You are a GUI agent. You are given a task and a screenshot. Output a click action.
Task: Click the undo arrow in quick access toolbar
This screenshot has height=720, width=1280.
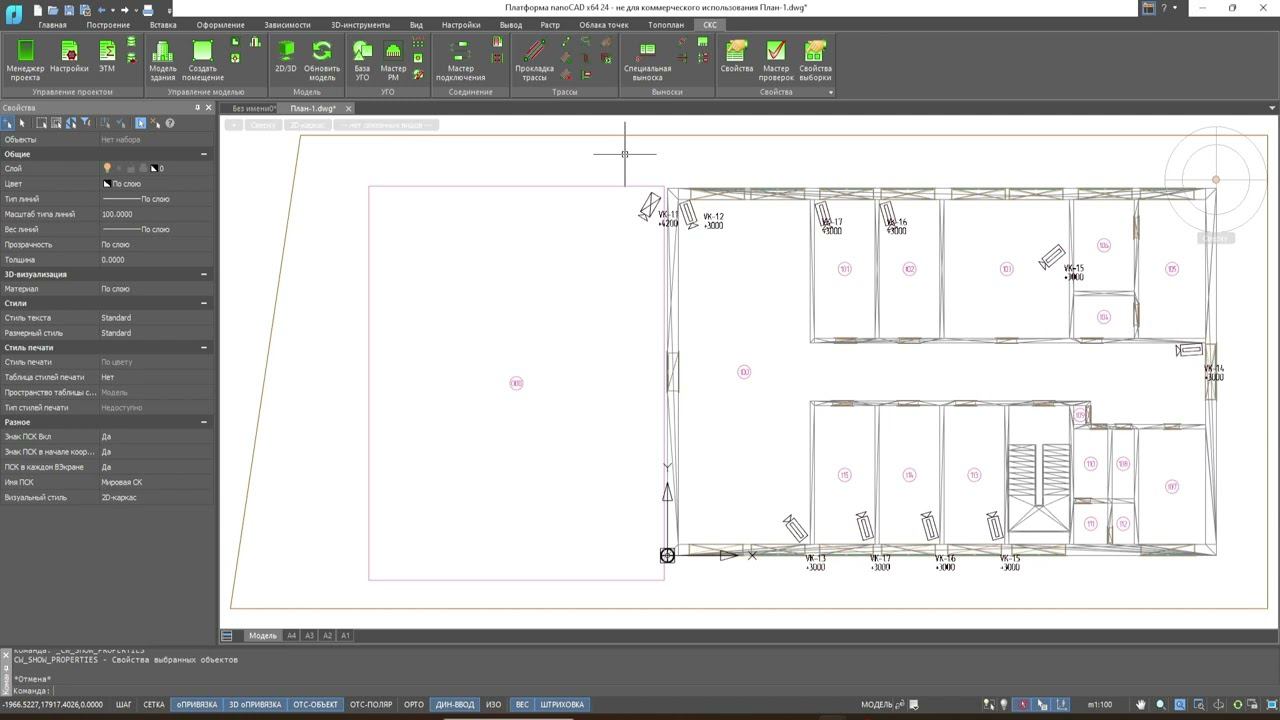point(101,9)
